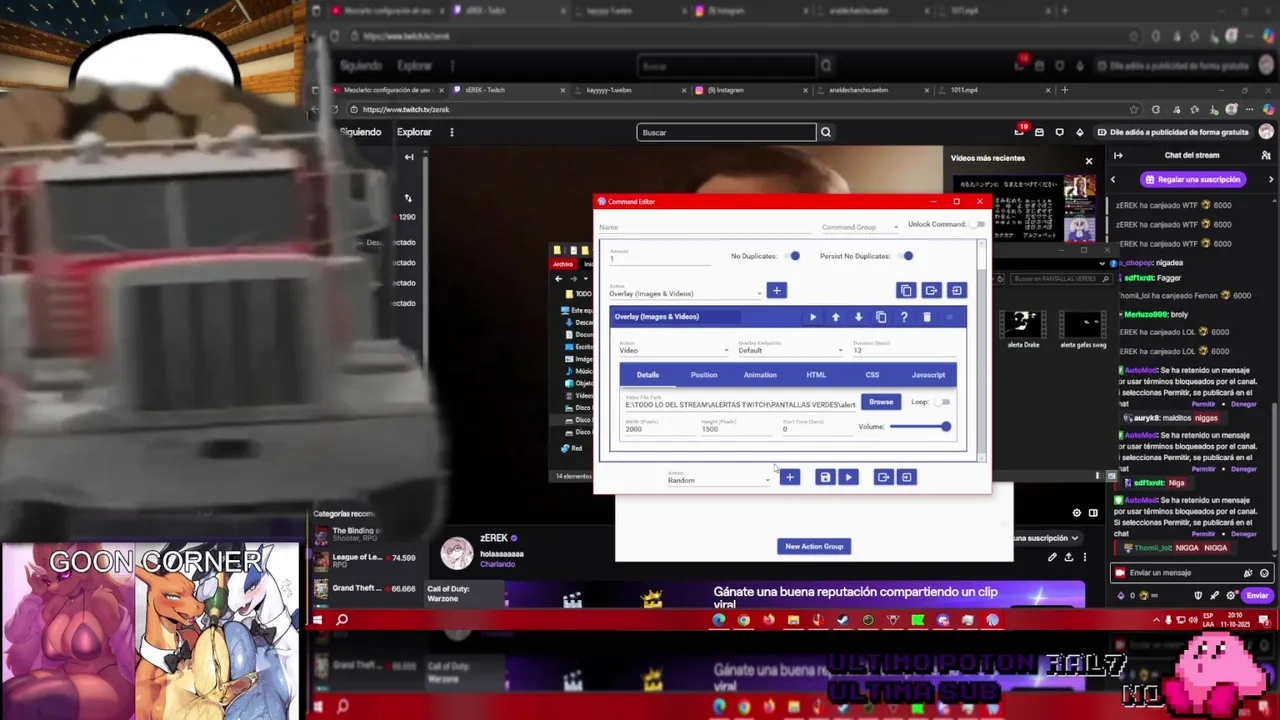Open help for the Overlay action

(x=904, y=317)
